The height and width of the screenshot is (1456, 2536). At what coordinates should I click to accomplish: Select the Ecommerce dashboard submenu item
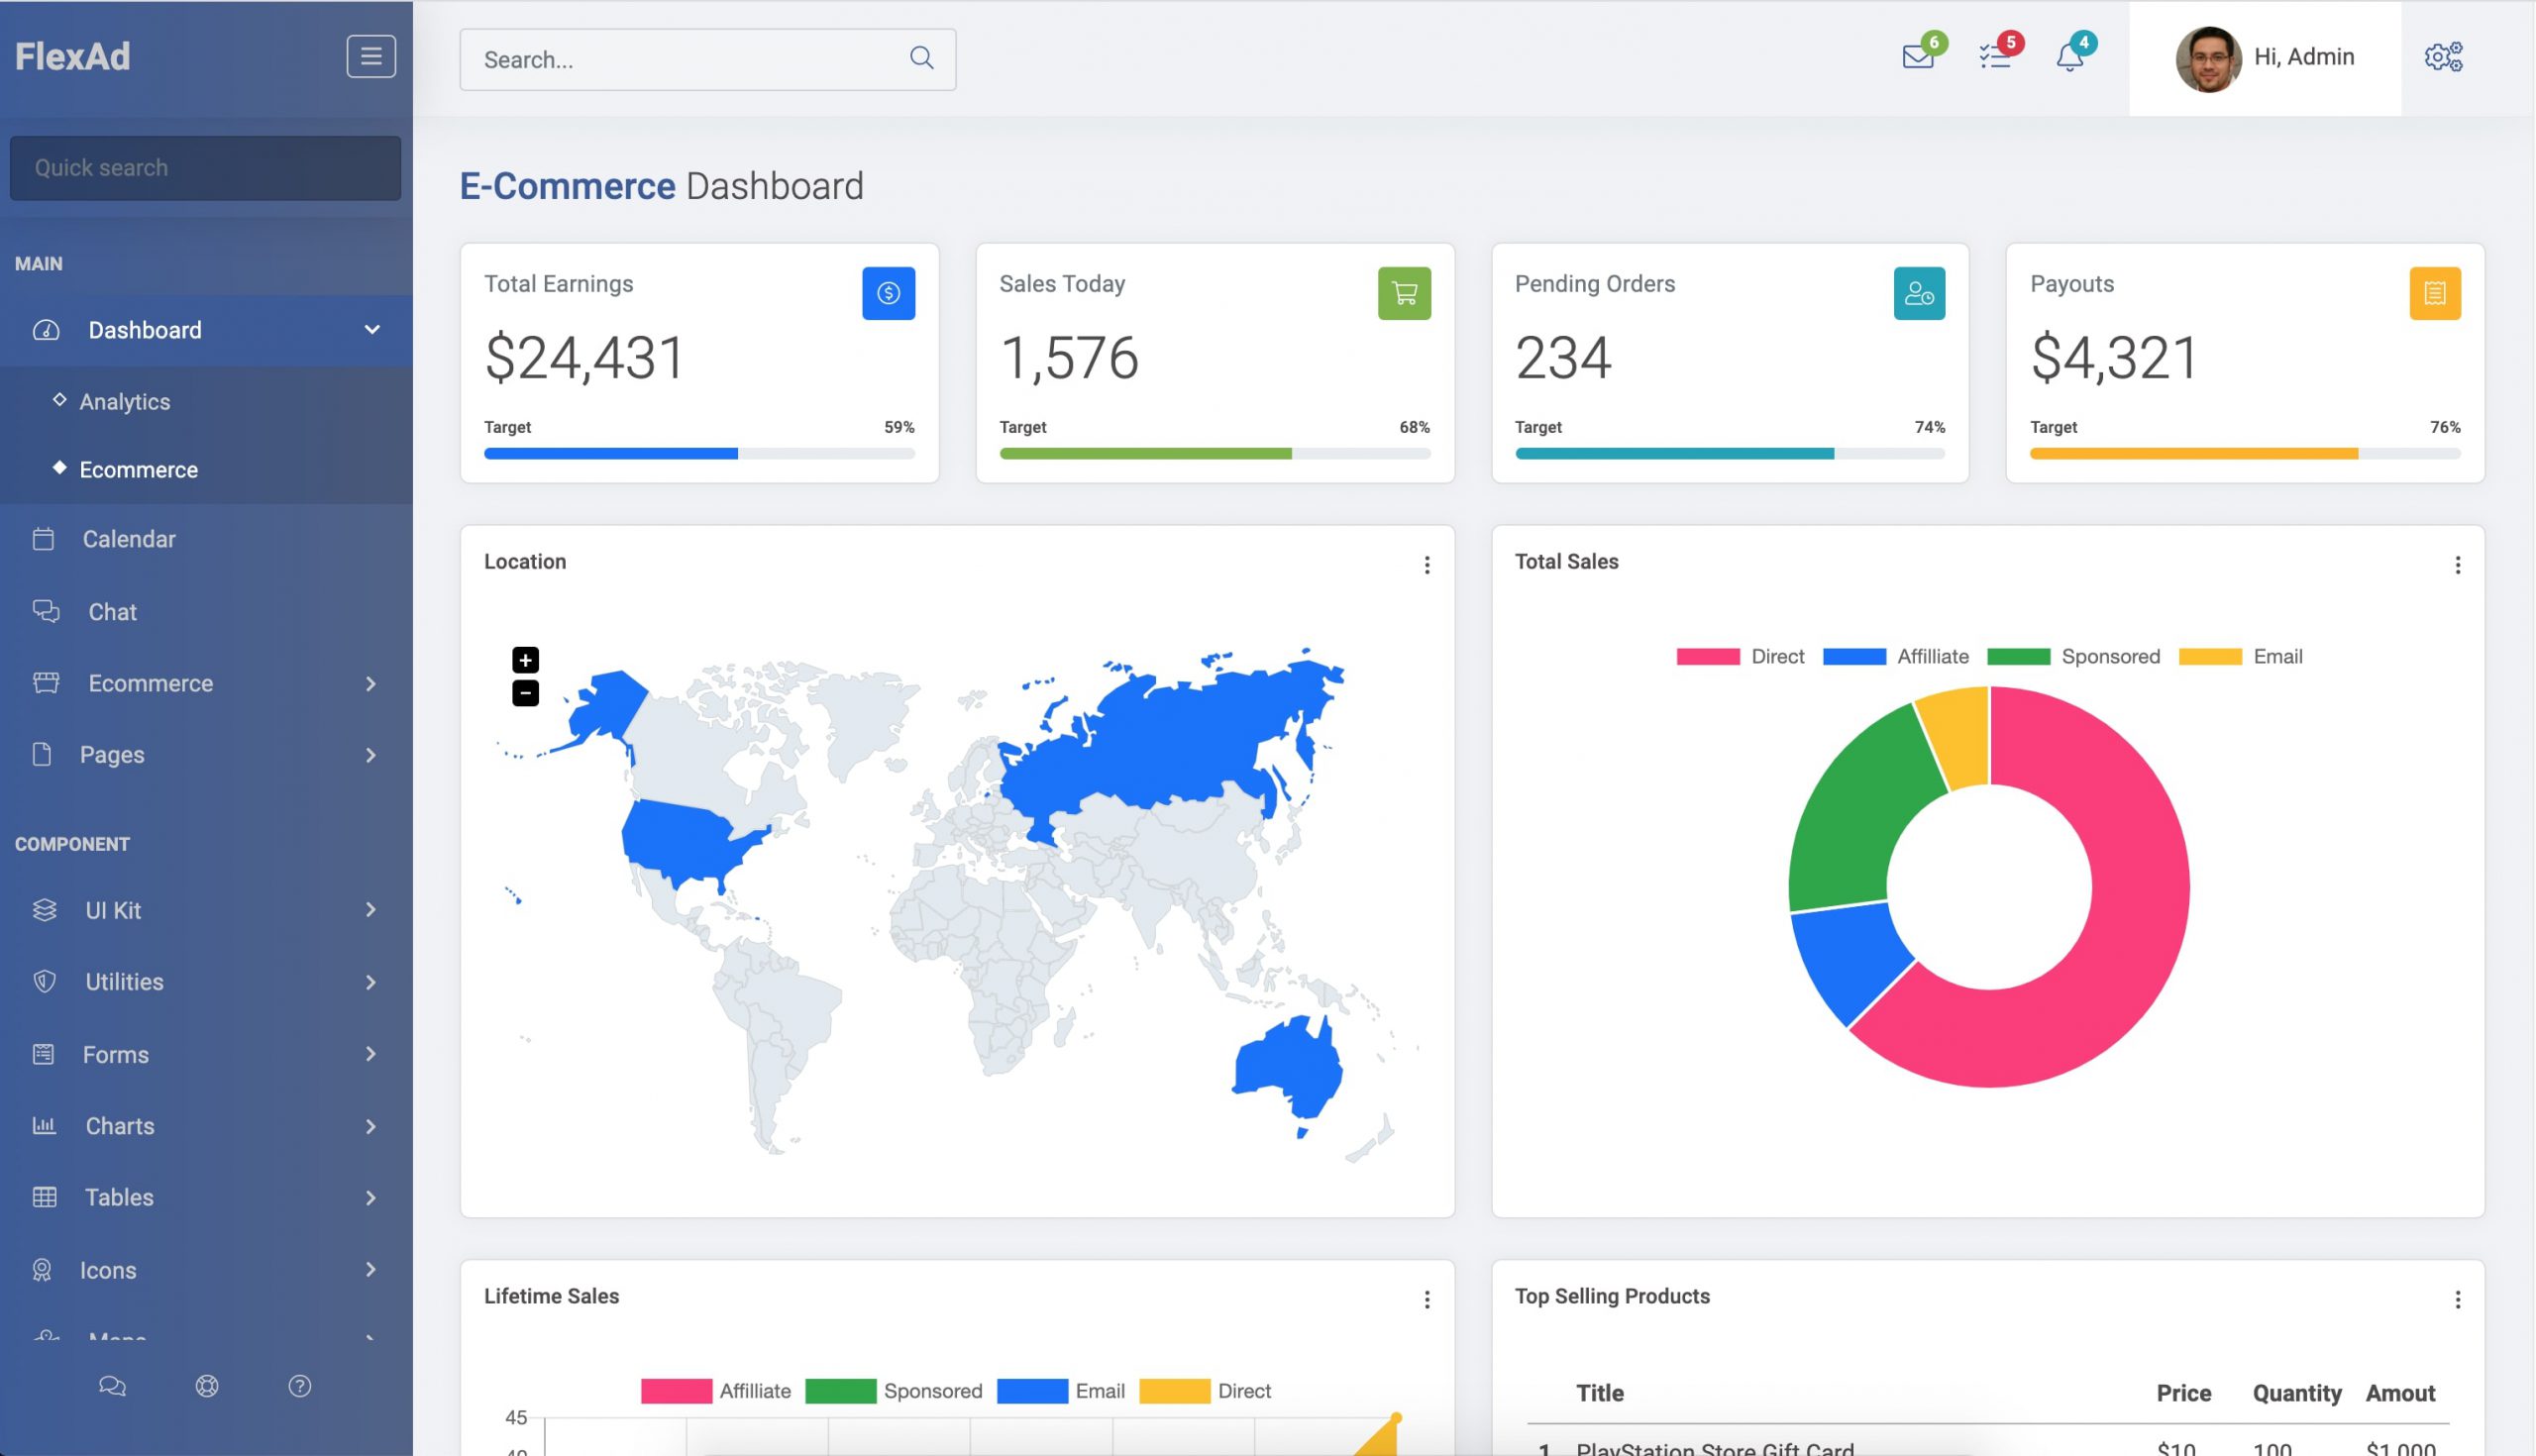[x=206, y=469]
